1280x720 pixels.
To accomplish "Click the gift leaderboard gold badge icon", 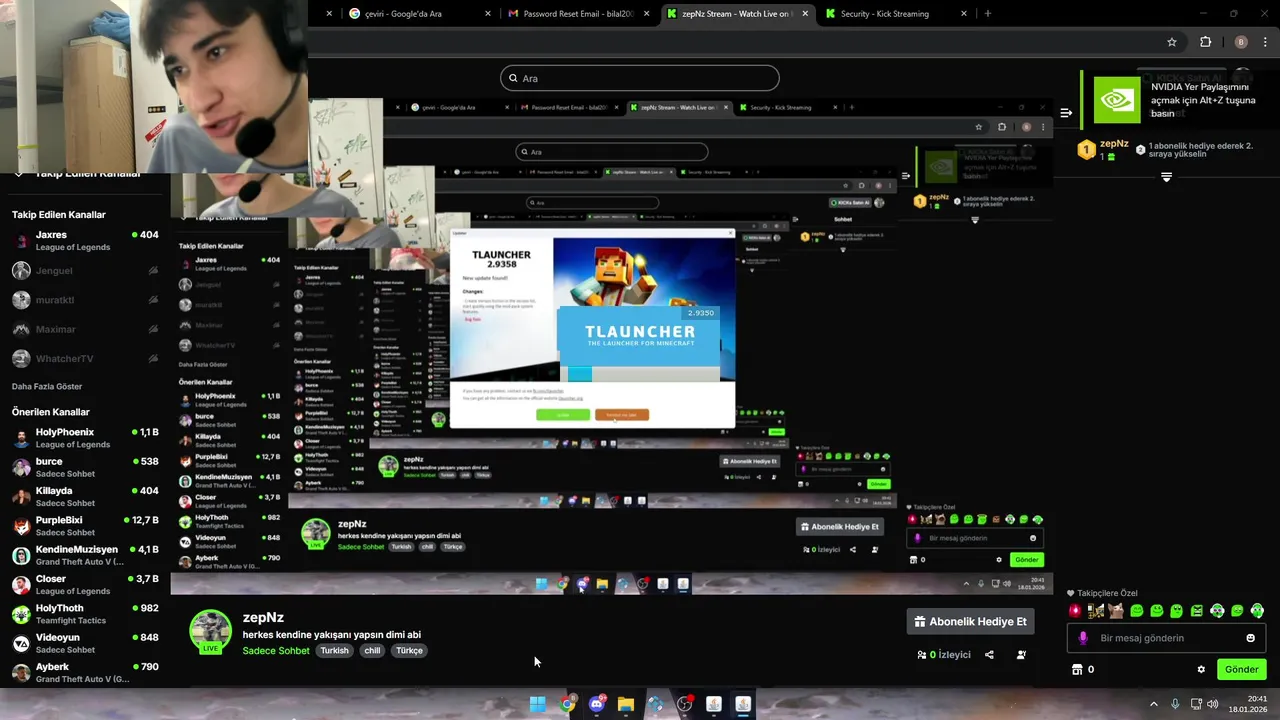I will [1087, 150].
